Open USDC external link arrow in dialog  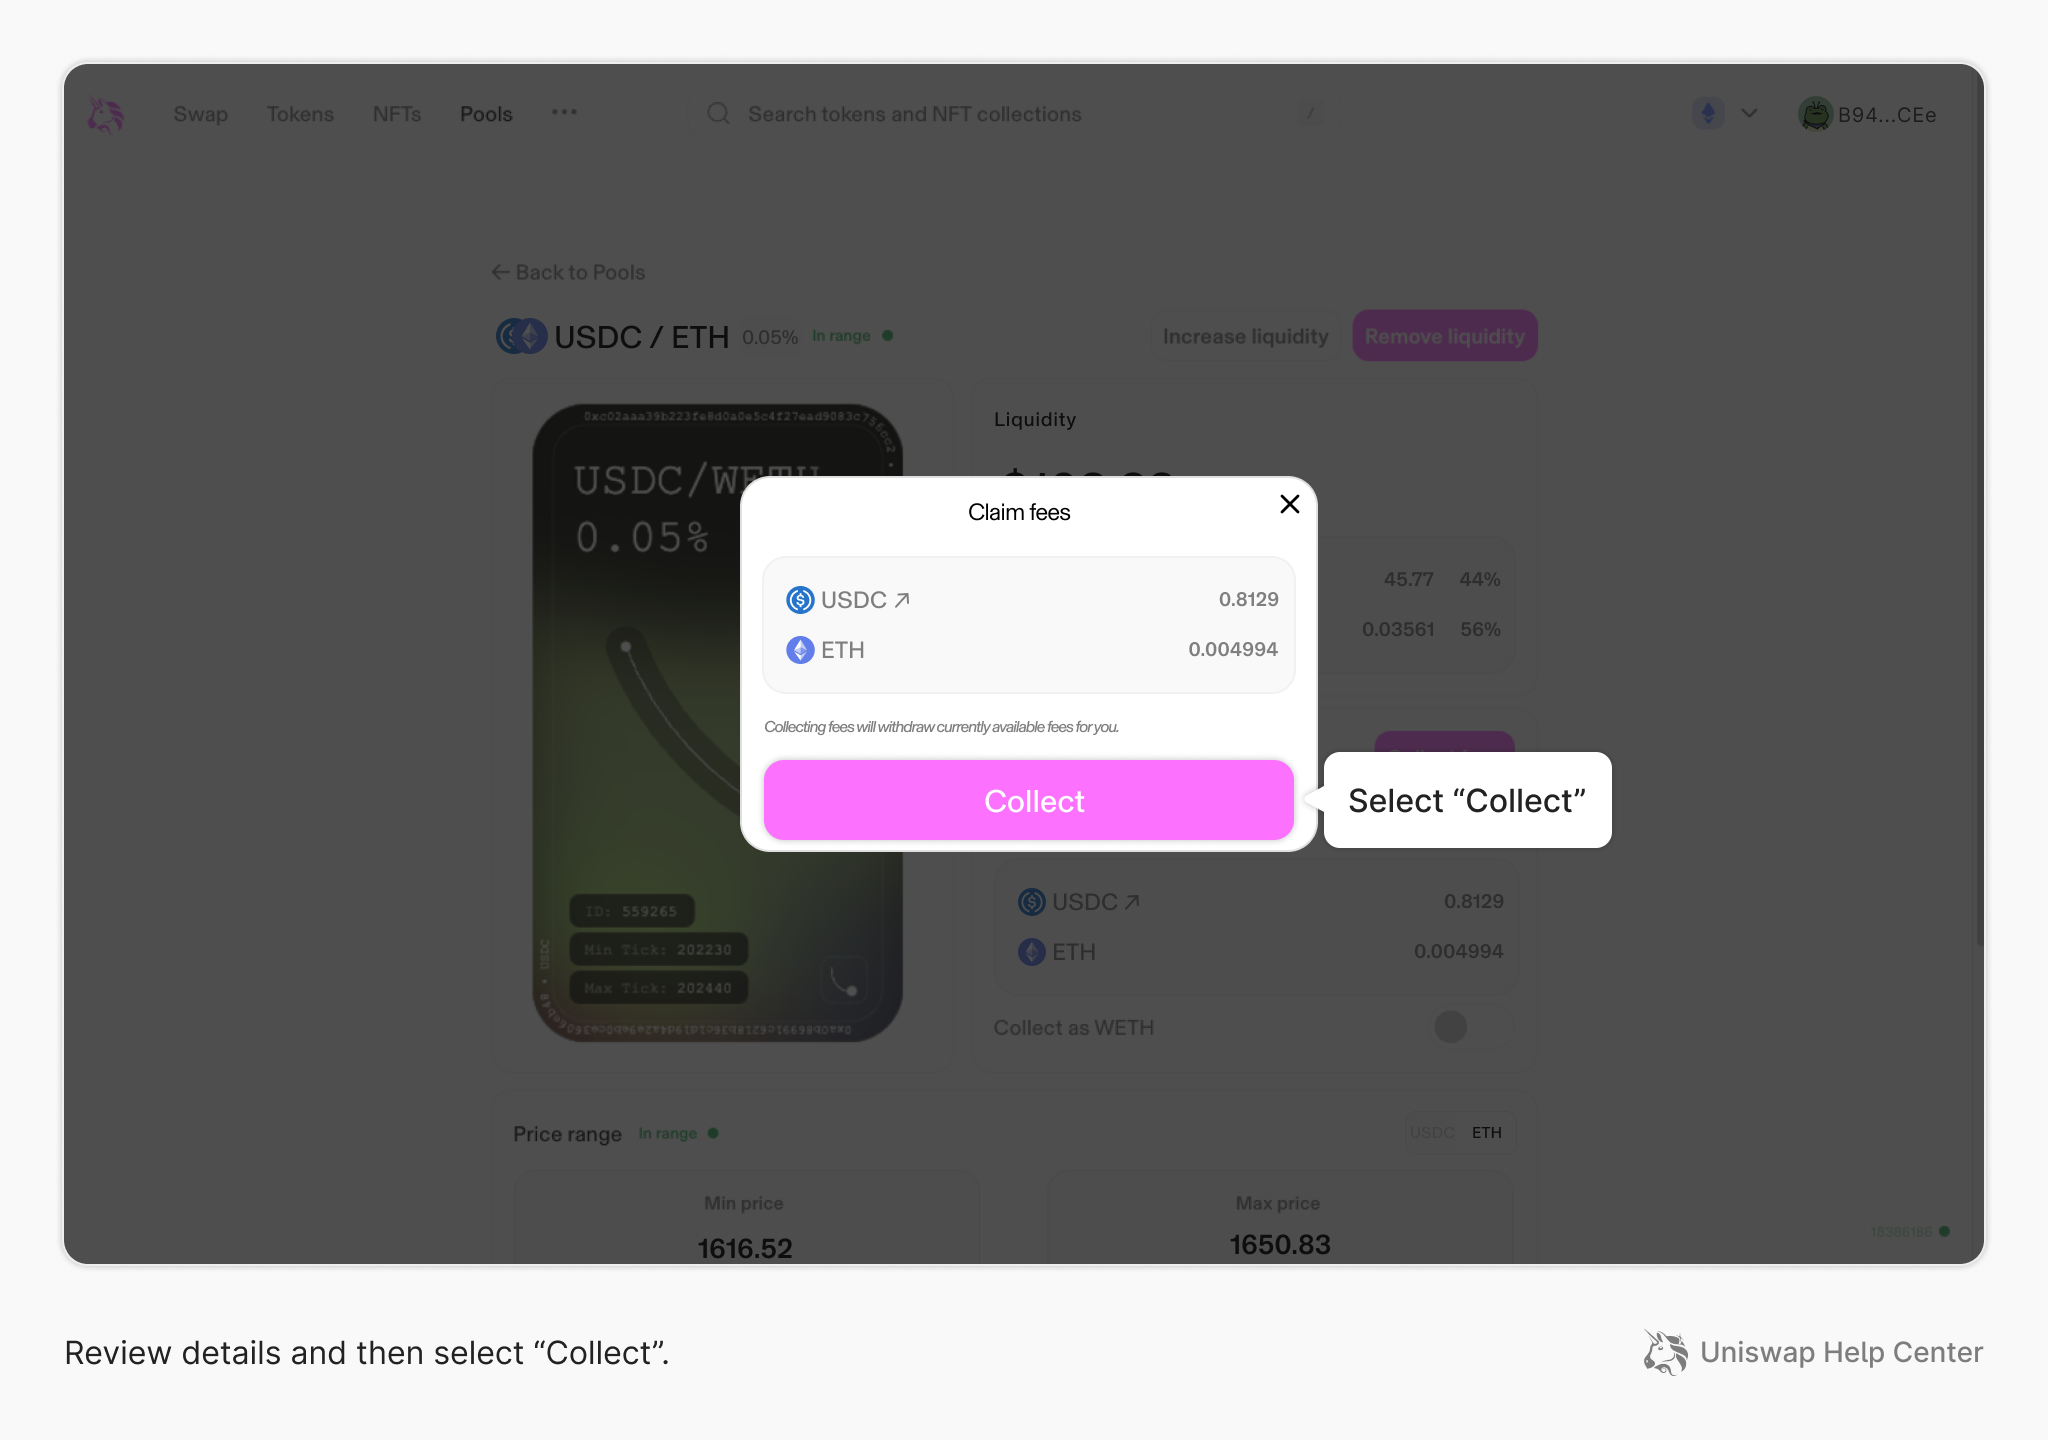[902, 600]
